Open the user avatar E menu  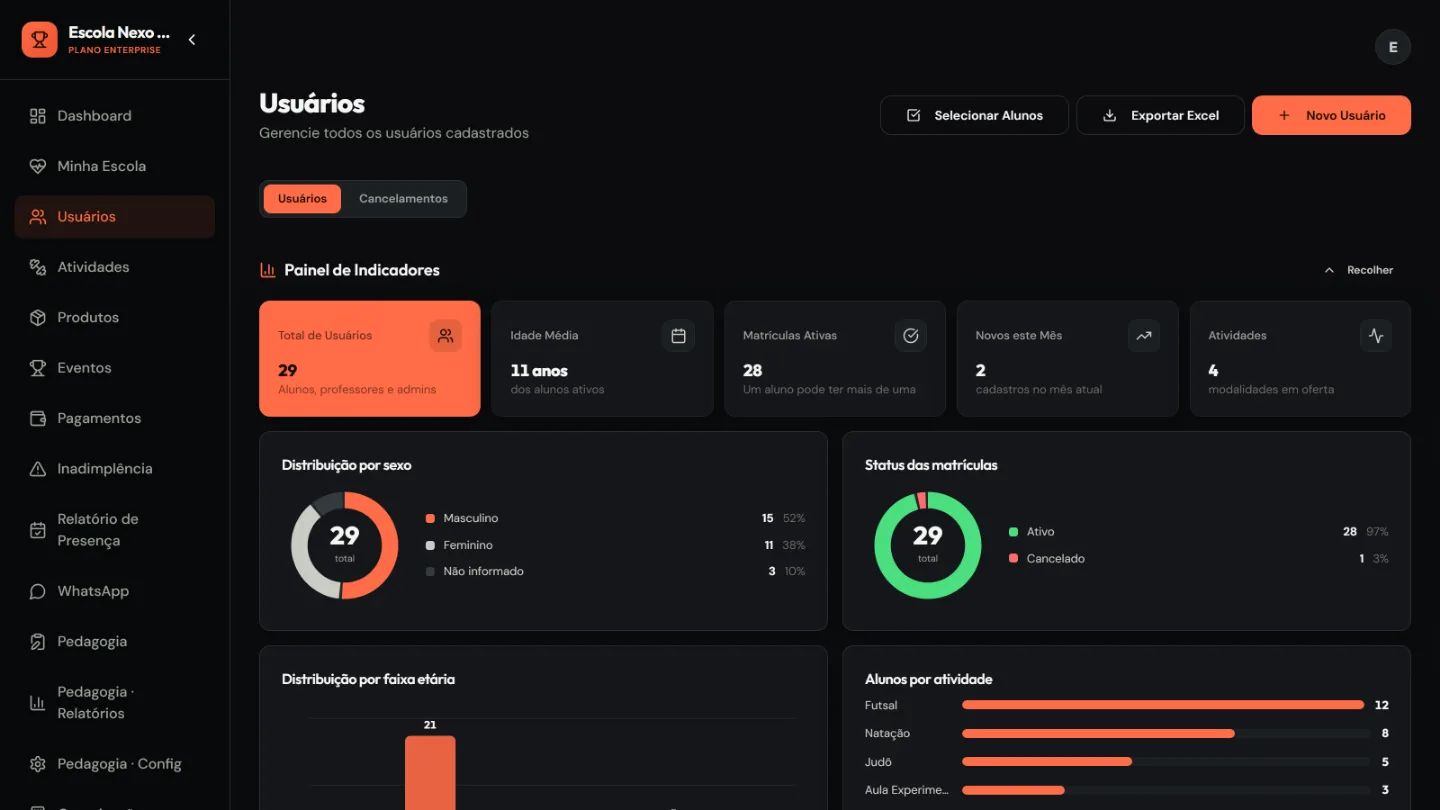1393,47
